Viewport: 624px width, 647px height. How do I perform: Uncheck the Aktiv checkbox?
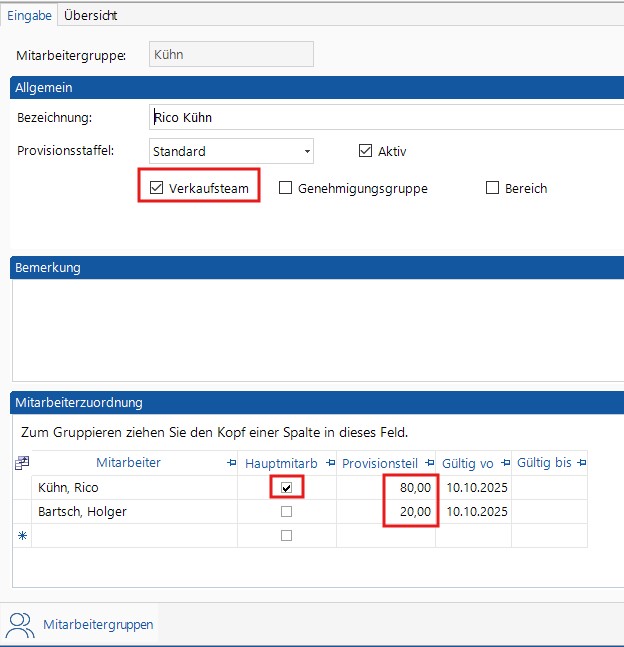pyautogui.click(x=365, y=152)
